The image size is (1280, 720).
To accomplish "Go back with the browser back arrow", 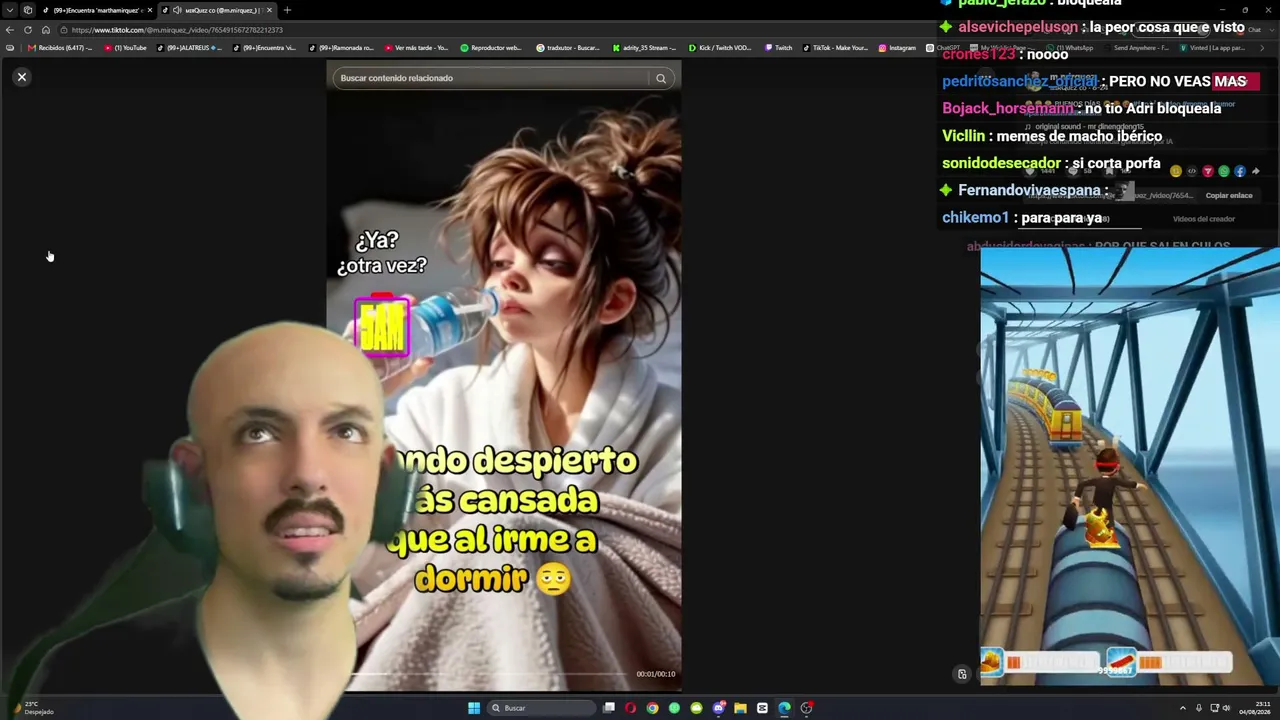I will tap(10, 30).
